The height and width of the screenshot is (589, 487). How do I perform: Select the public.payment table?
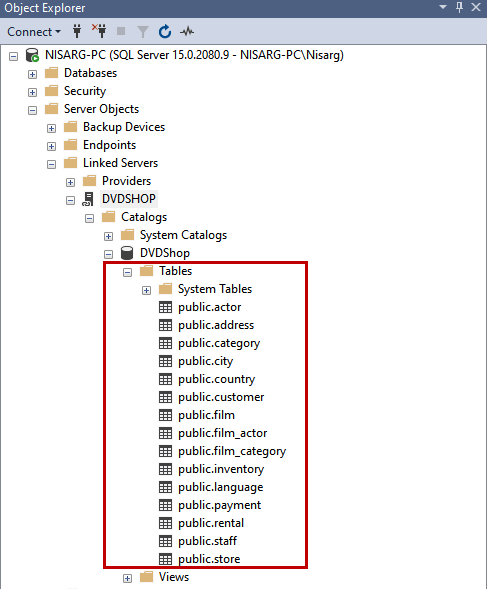219,505
